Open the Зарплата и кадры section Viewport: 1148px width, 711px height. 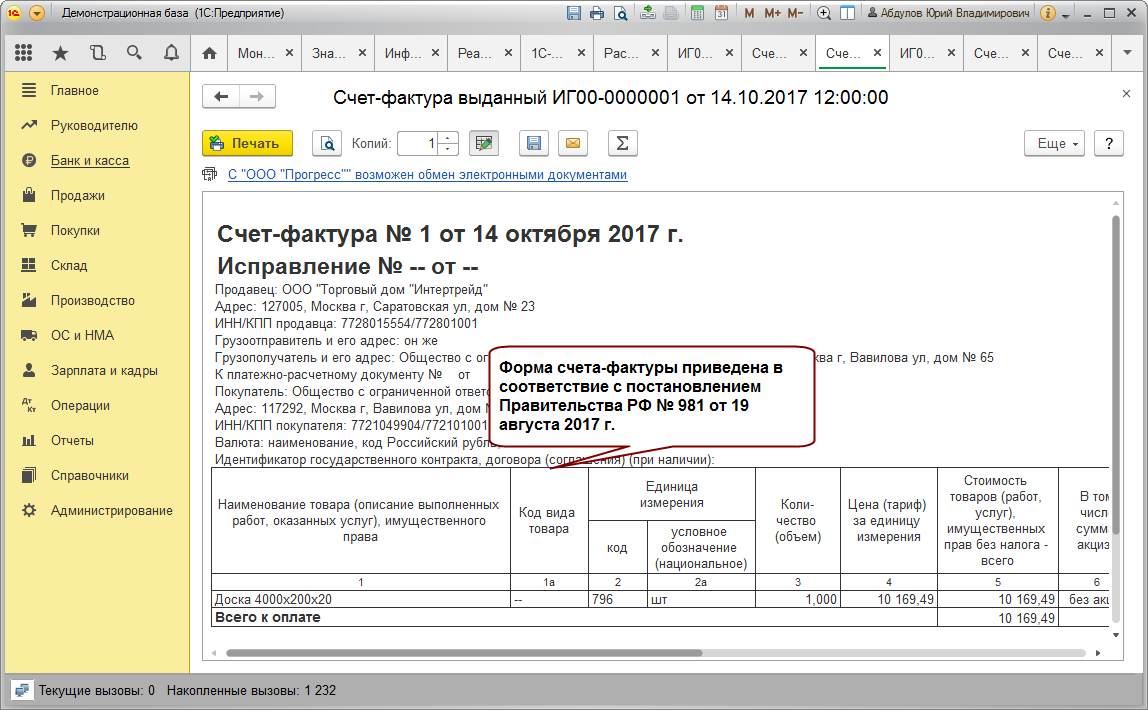pos(104,371)
